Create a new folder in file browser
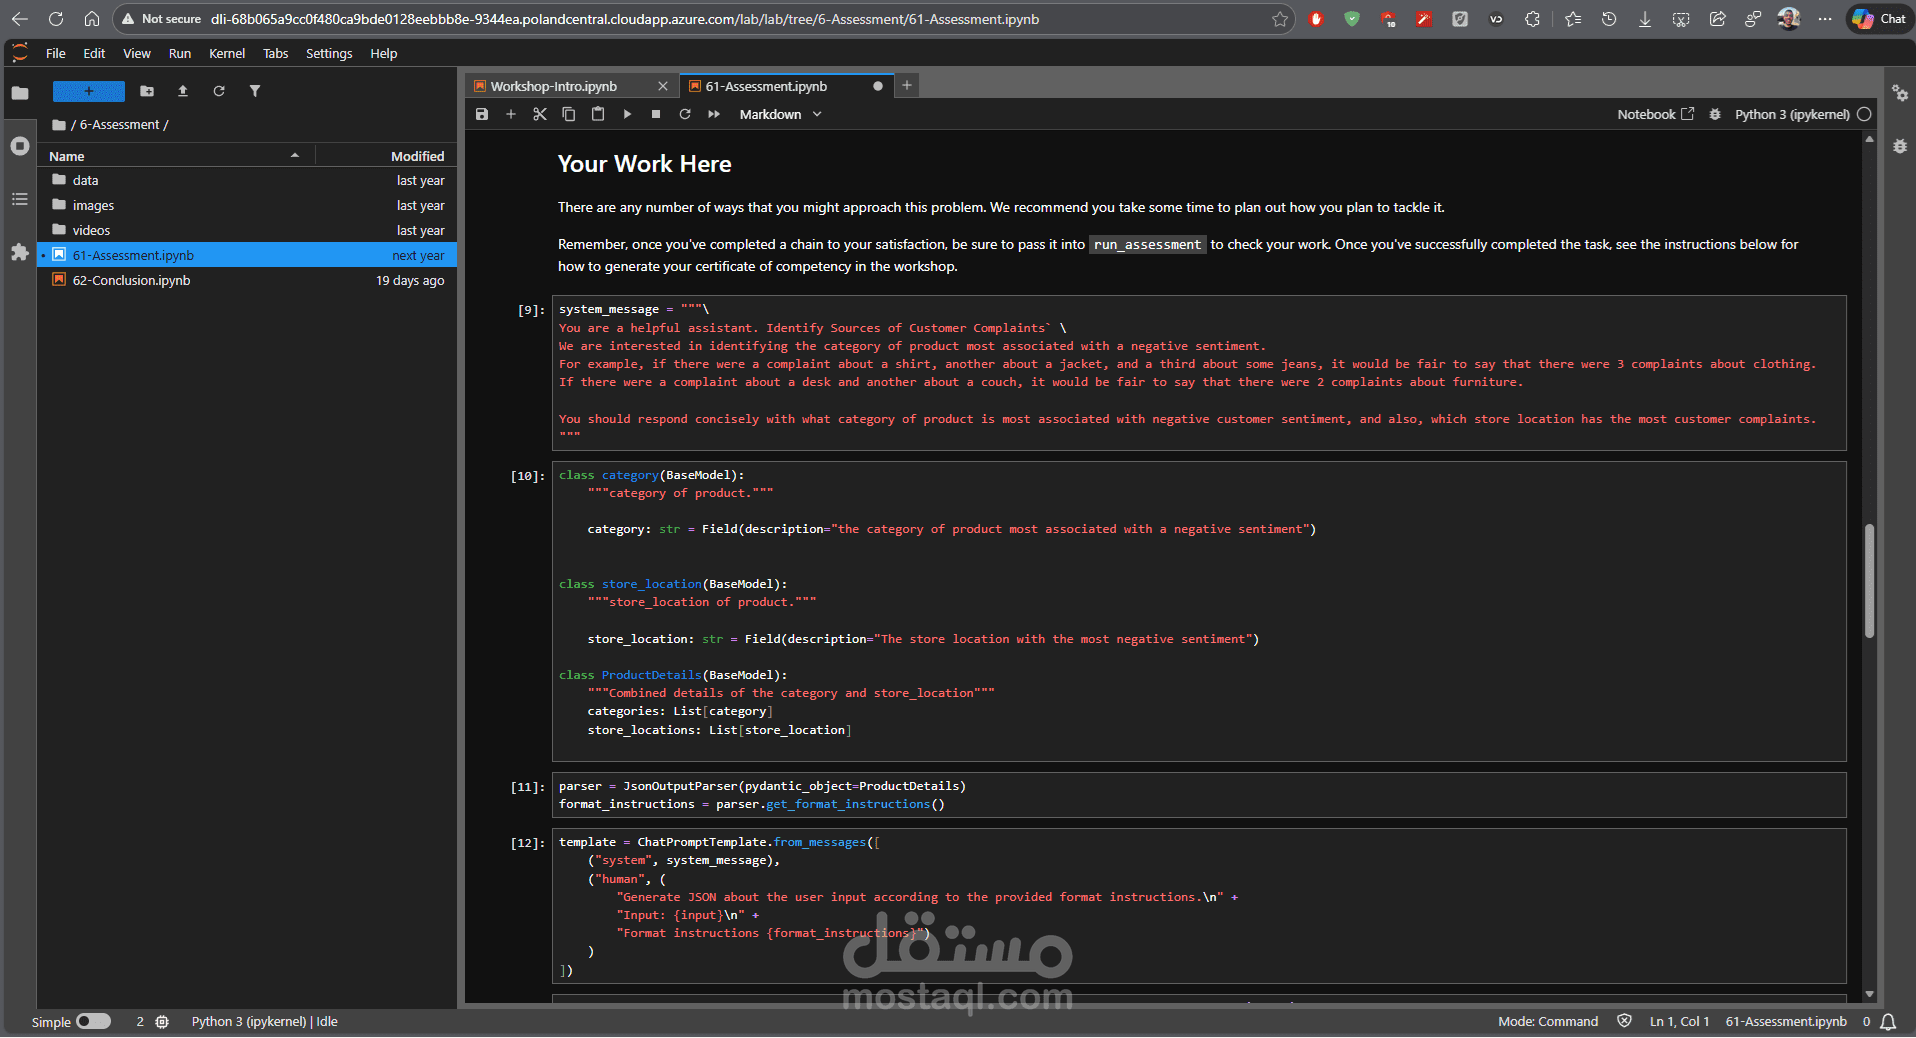This screenshot has height=1038, width=1916. pos(147,91)
